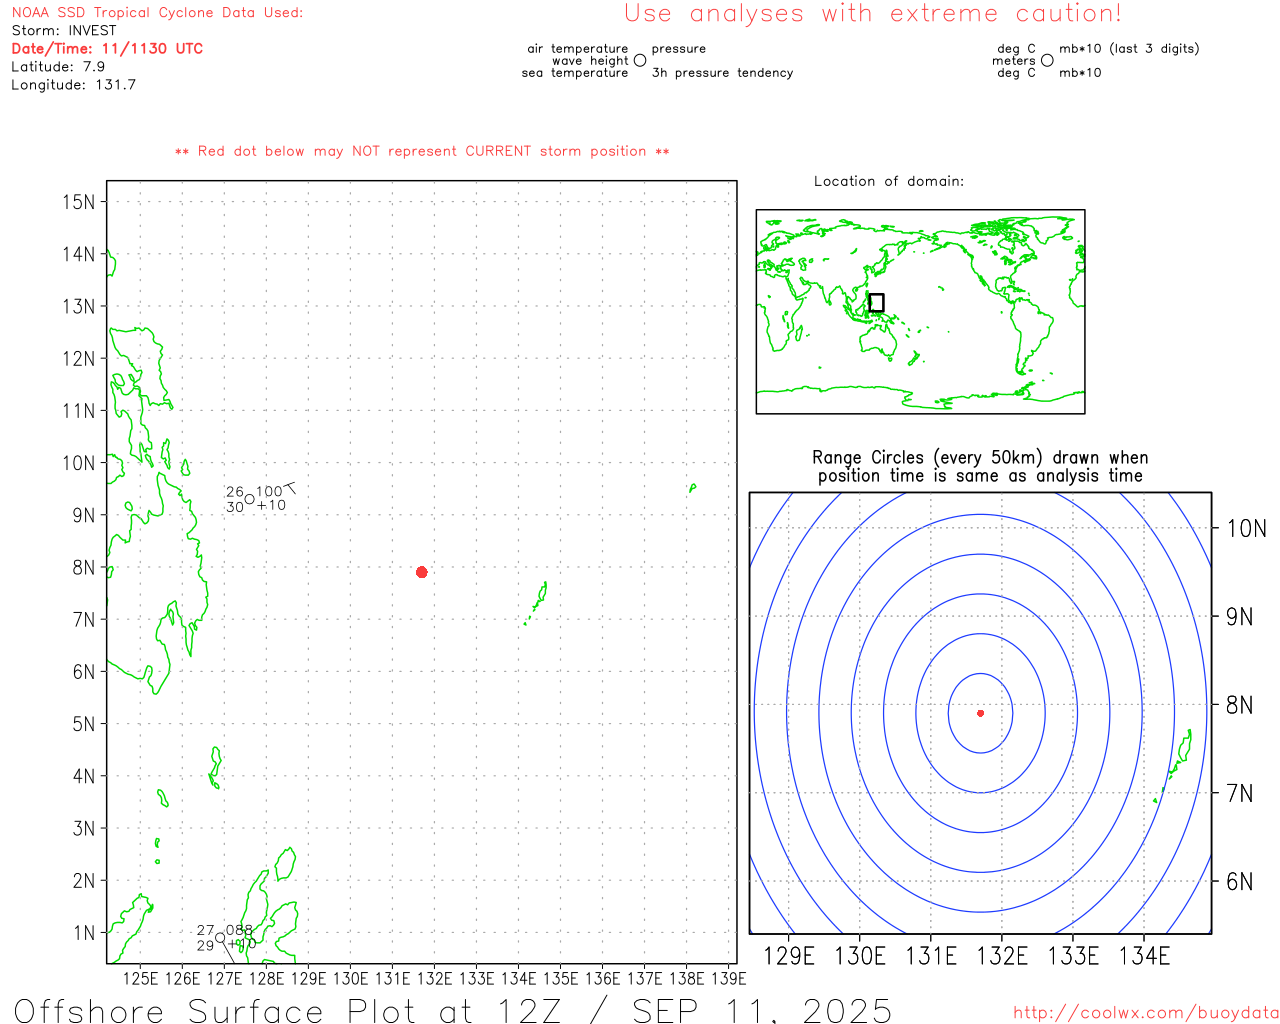Click the small island outline near 138E 9.5N
This screenshot has width=1280, height=1024.
pyautogui.click(x=692, y=488)
